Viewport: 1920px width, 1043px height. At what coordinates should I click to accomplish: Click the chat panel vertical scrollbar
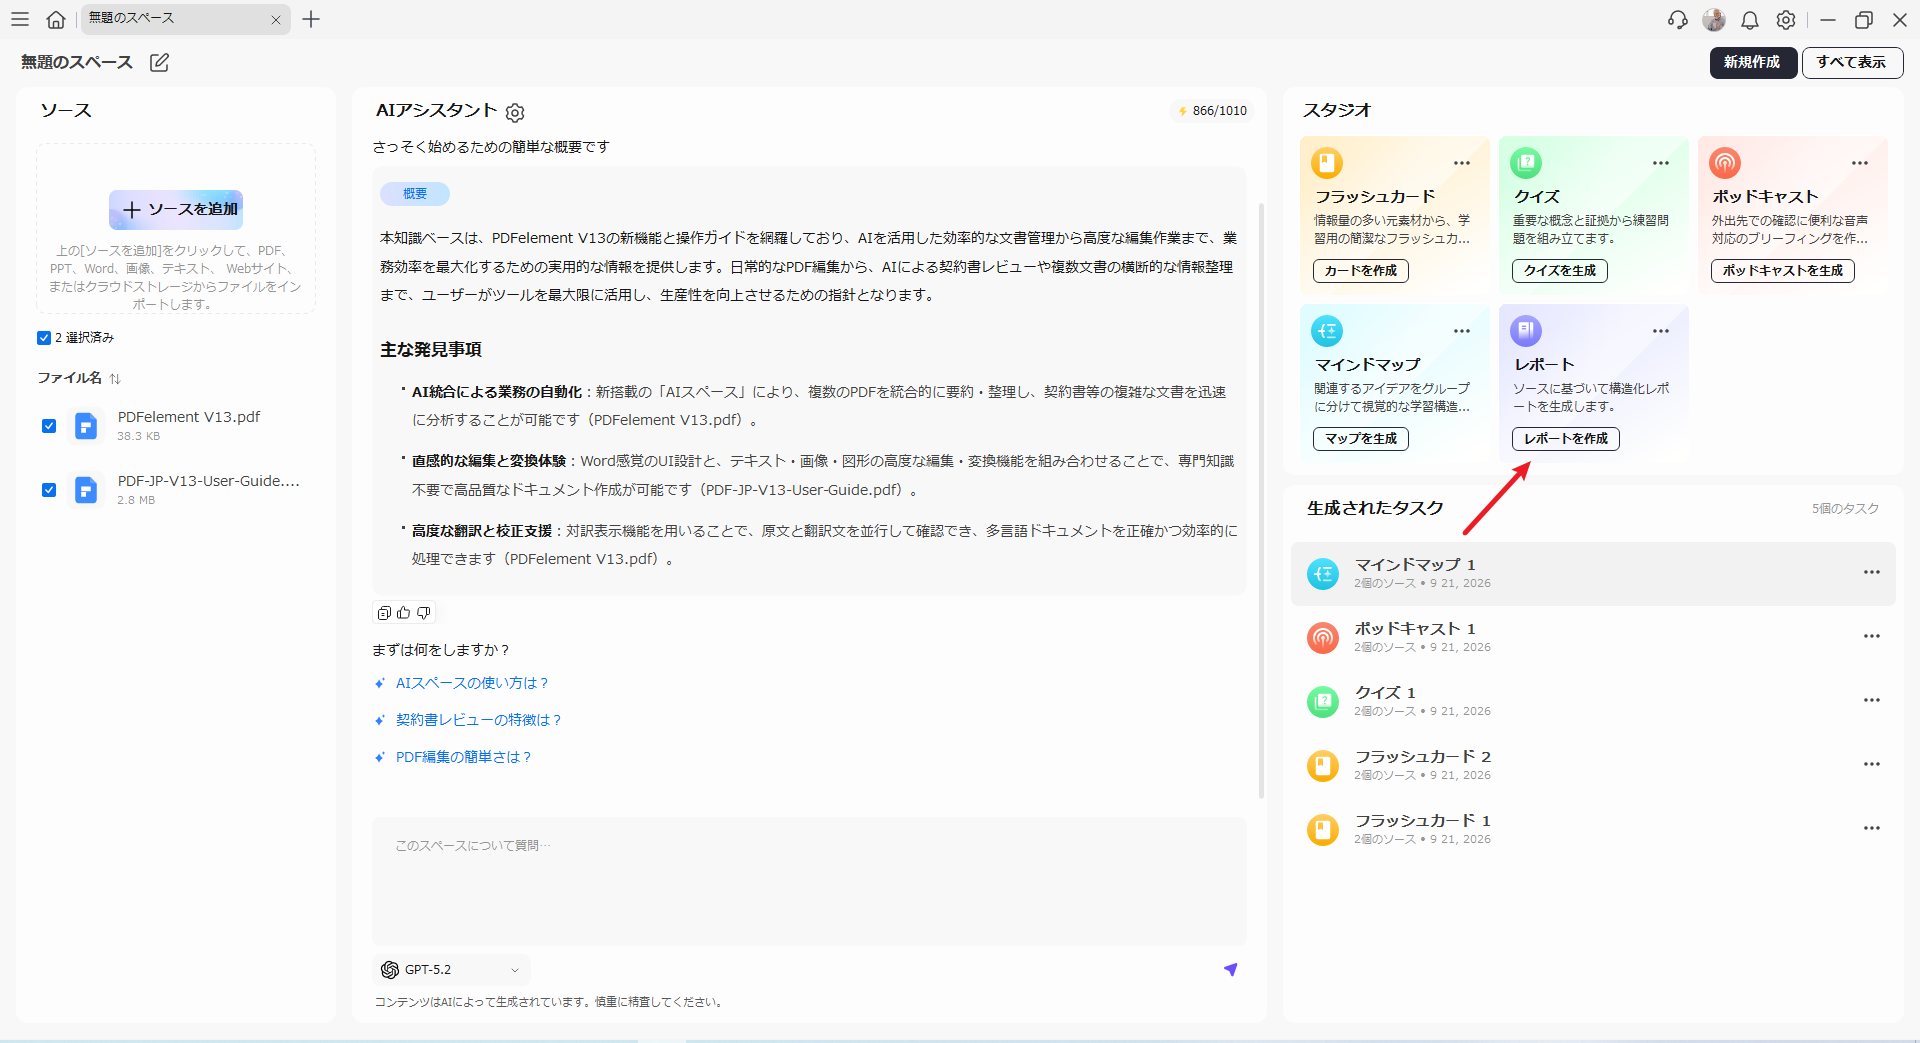coord(1261,500)
